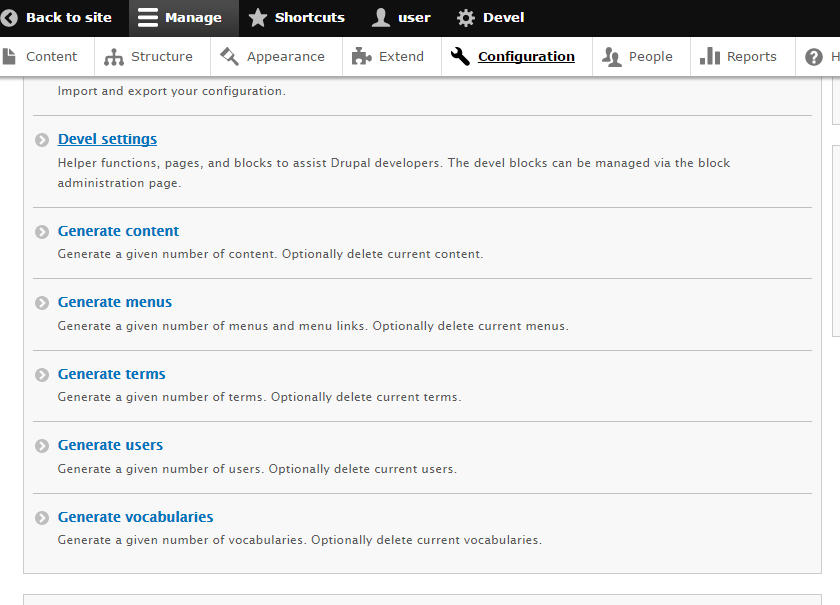Image resolution: width=840 pixels, height=605 pixels.
Task: Go to the Structure admin tab label
Action: click(162, 56)
